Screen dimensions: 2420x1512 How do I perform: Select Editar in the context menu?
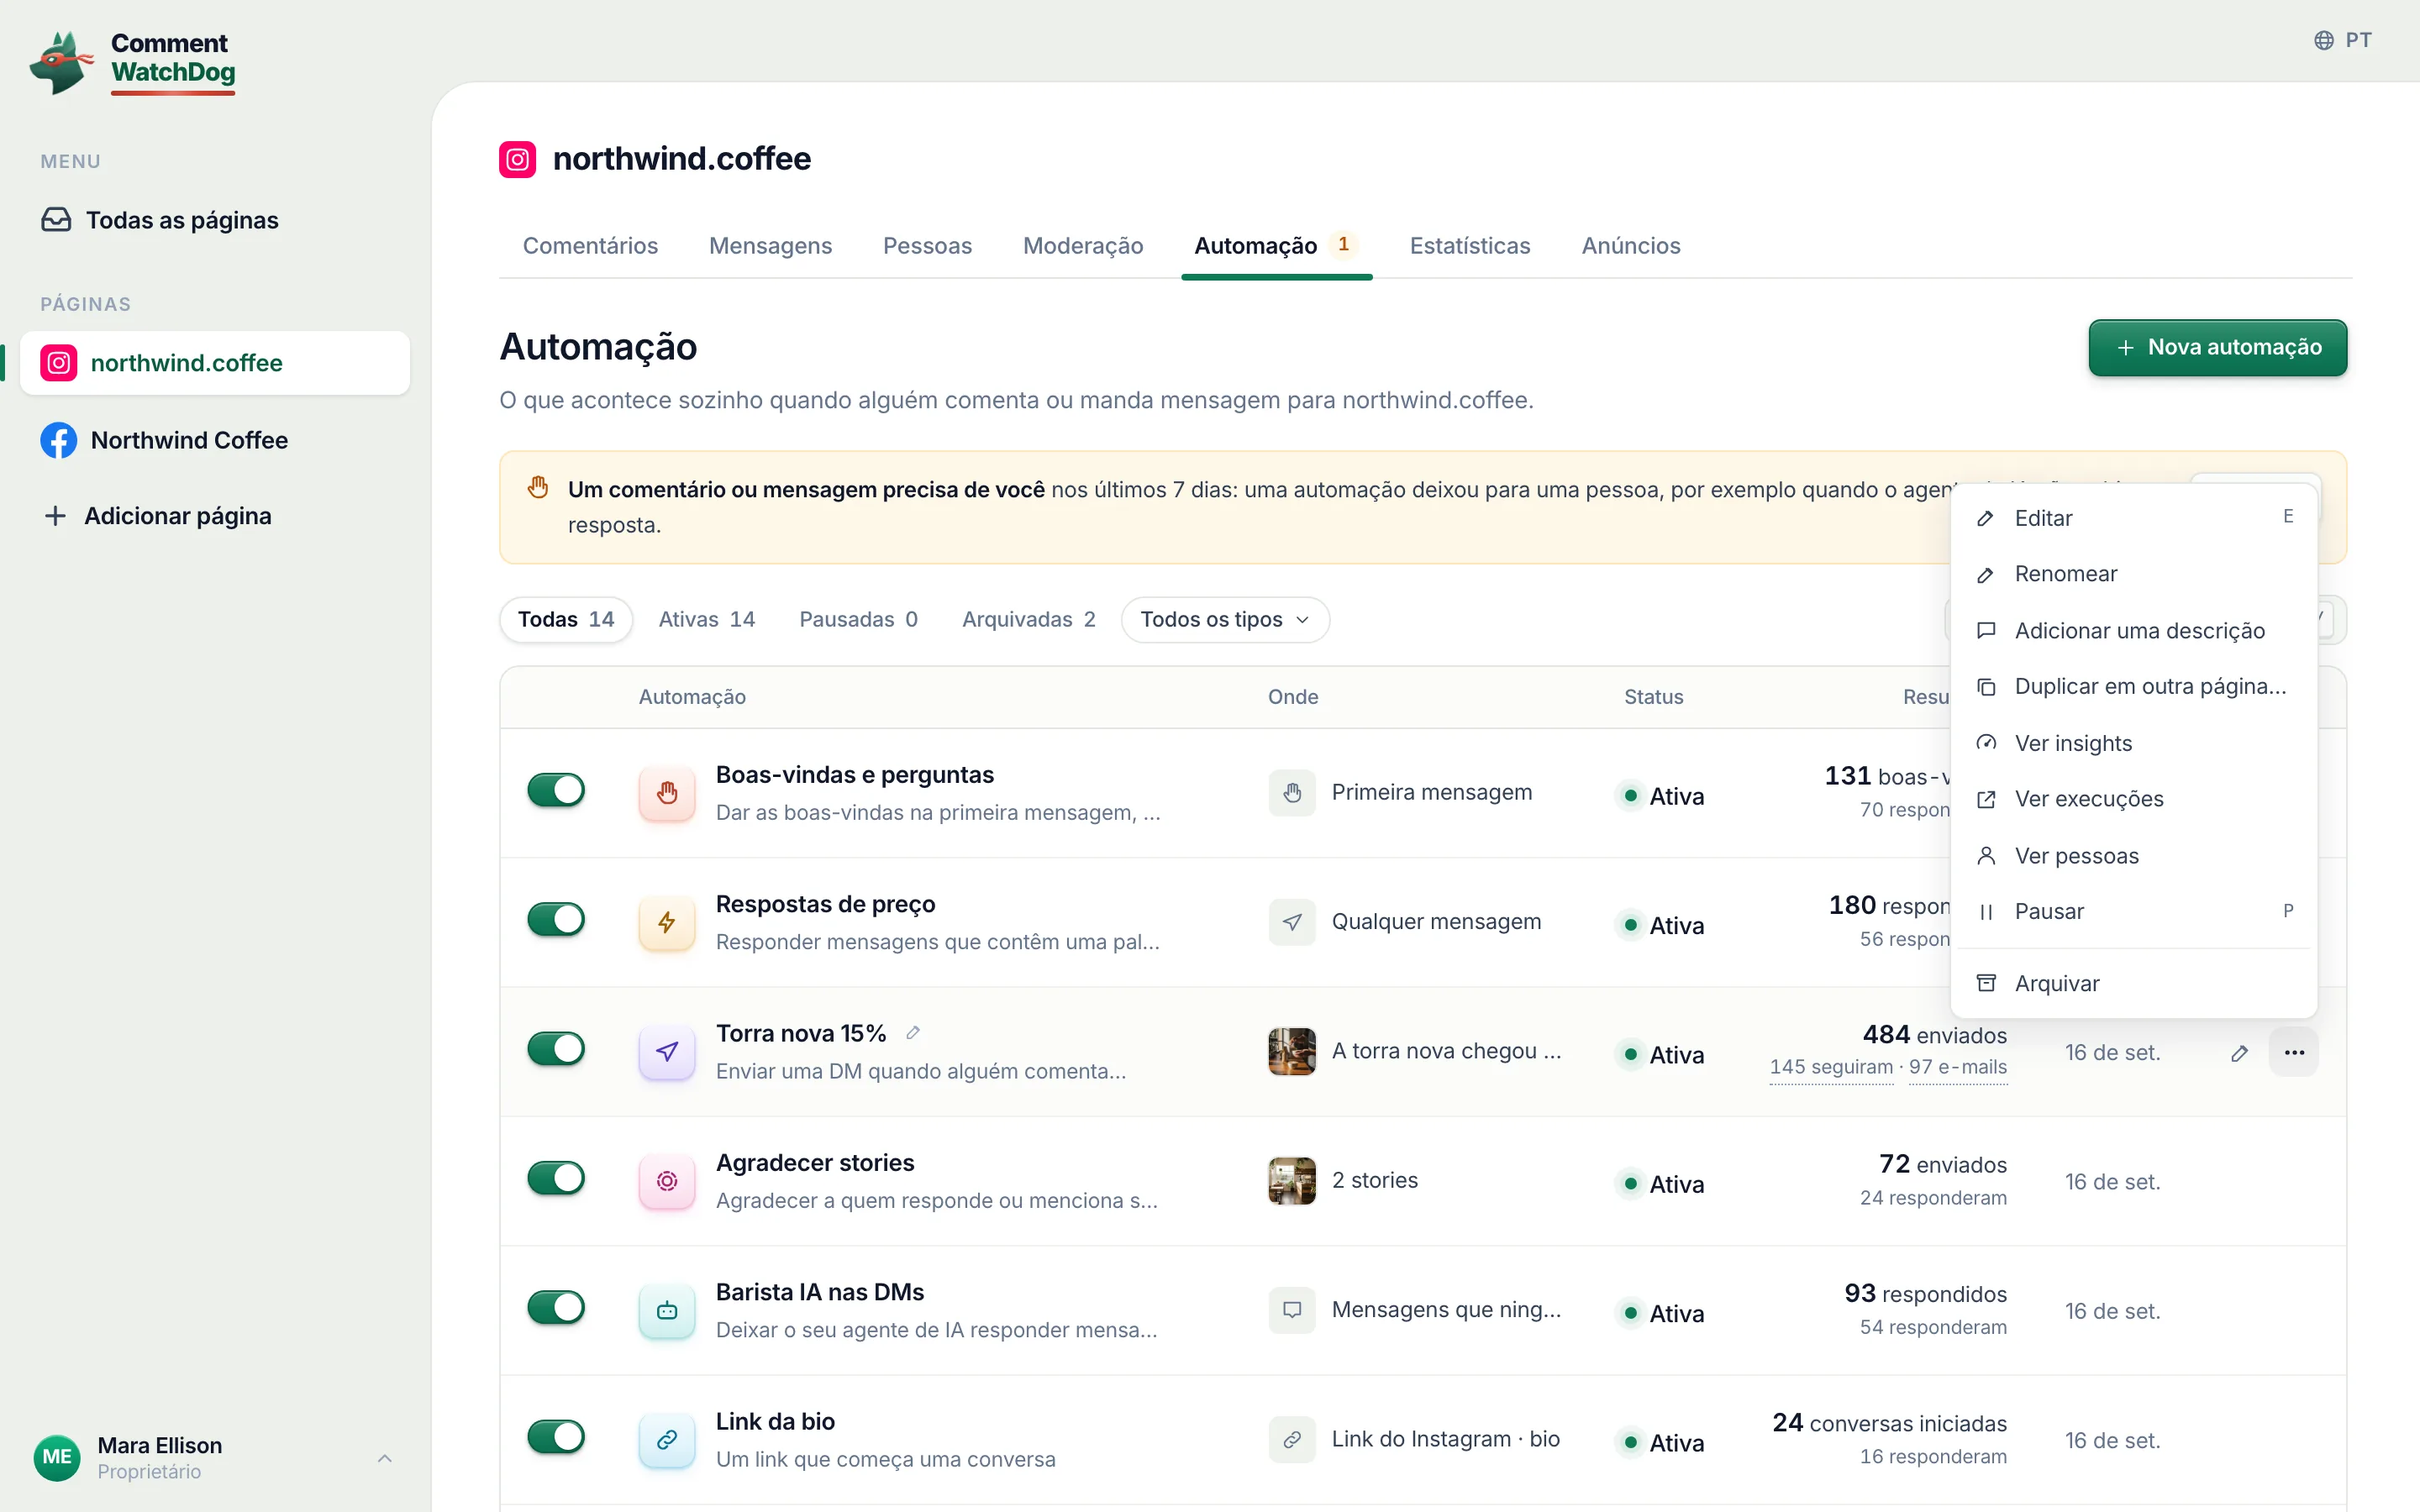tap(2134, 518)
